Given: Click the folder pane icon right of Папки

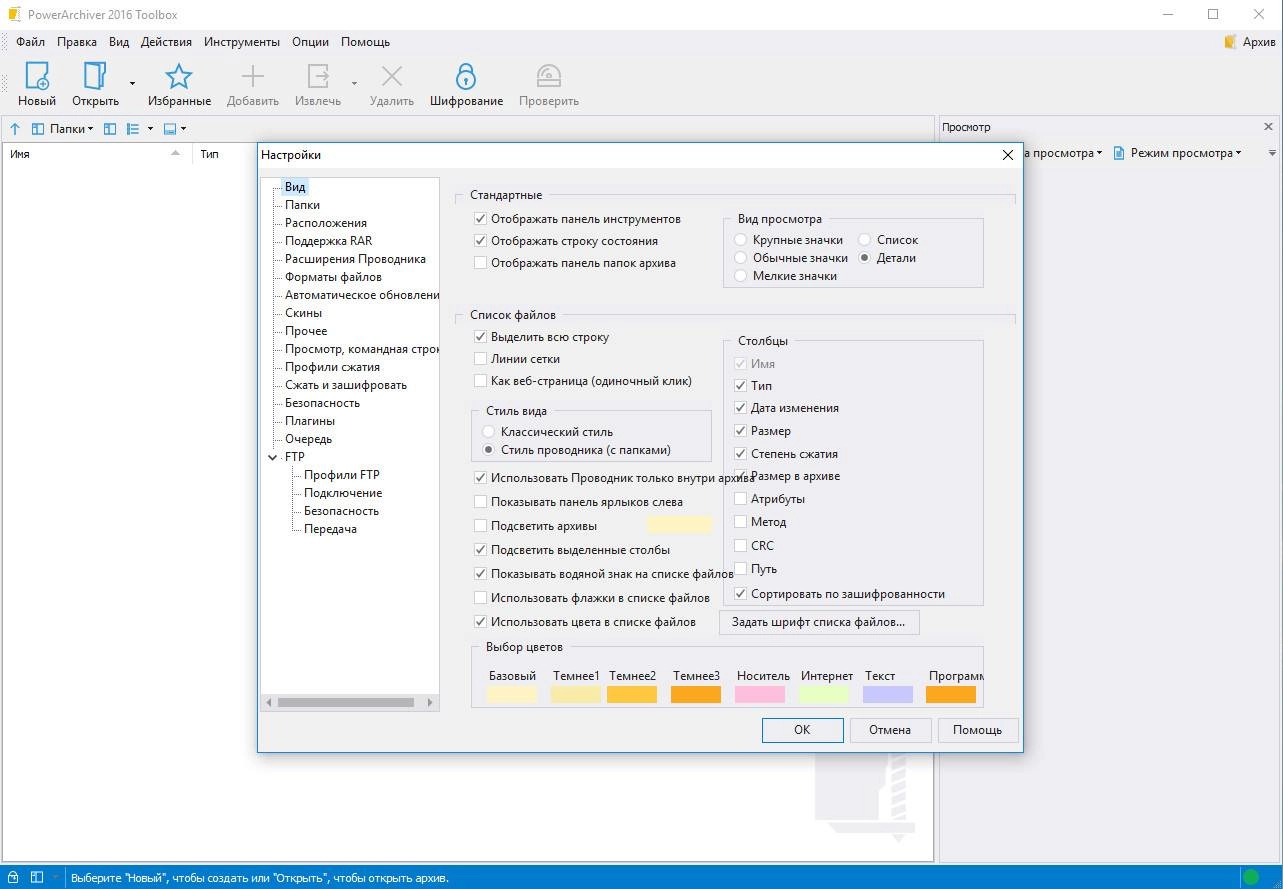Looking at the screenshot, I should (110, 129).
